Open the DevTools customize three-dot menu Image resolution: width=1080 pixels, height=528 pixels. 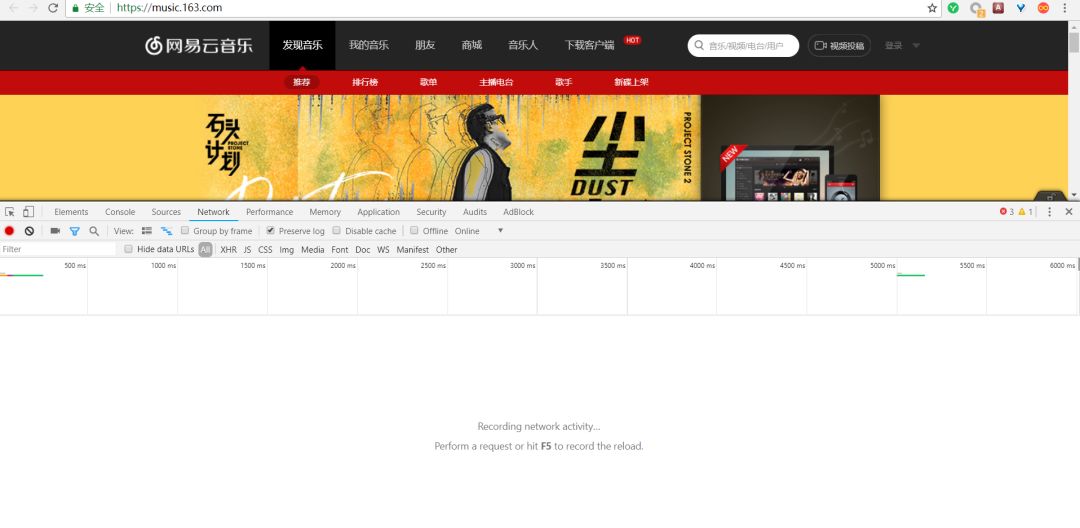pos(1050,212)
